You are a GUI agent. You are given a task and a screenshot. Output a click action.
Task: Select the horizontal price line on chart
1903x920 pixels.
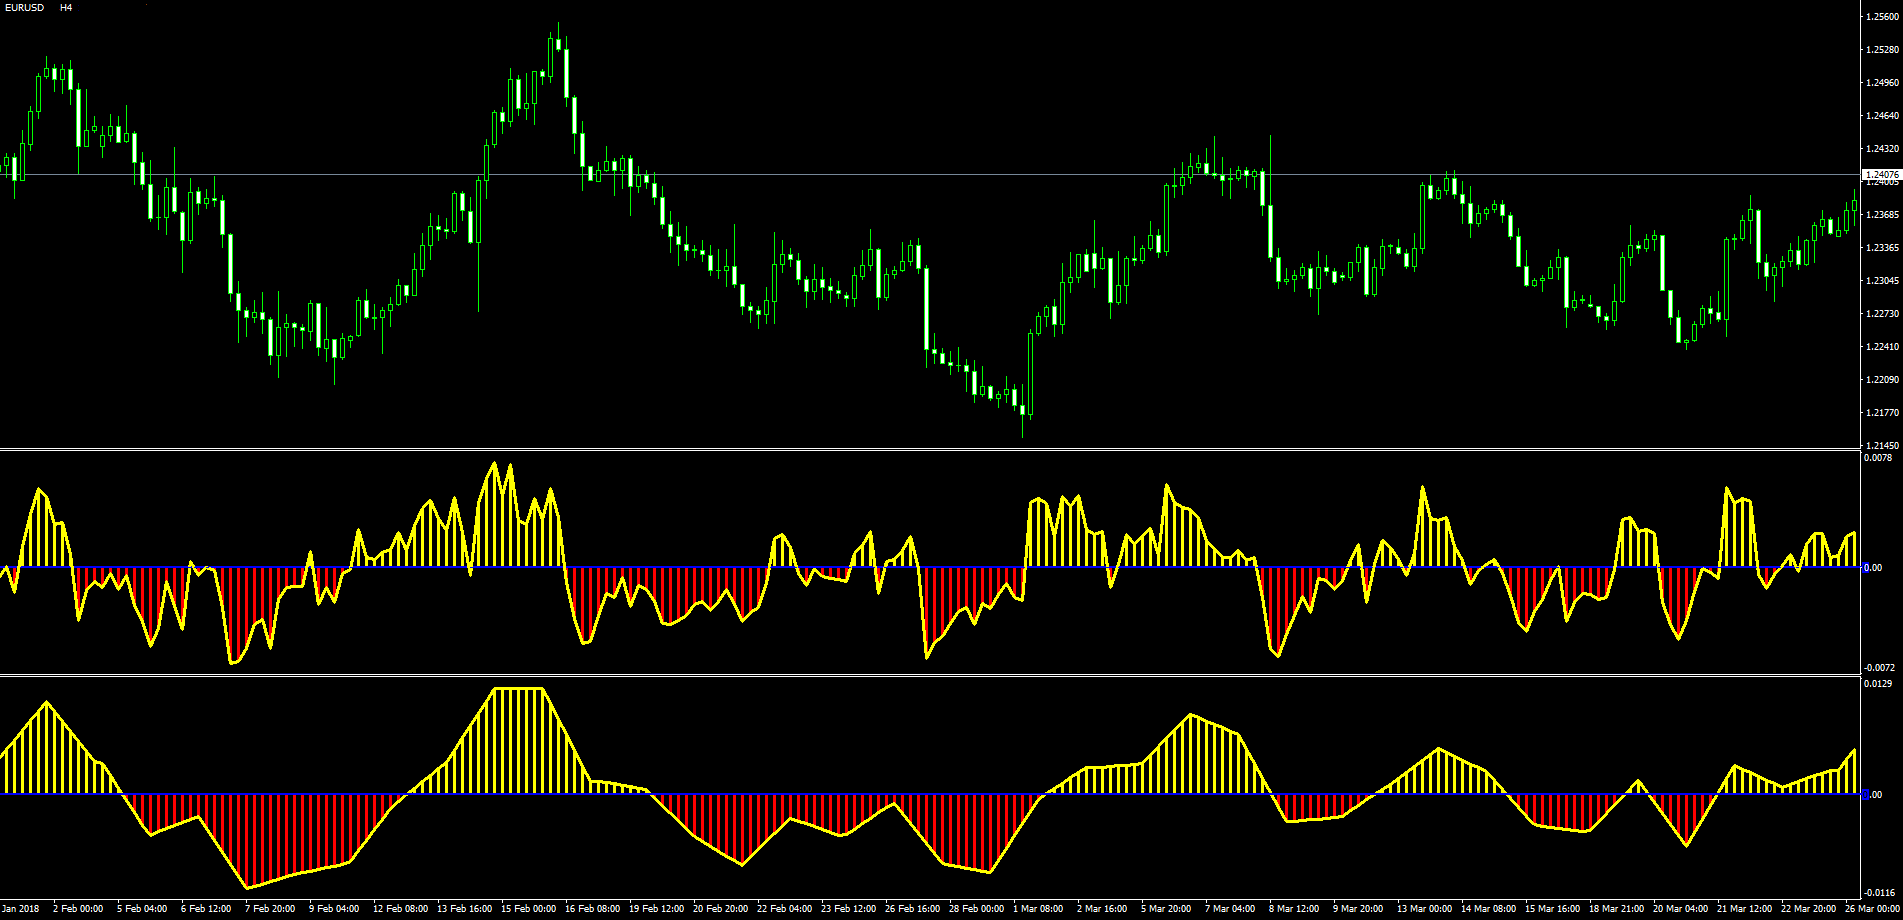tap(930, 175)
